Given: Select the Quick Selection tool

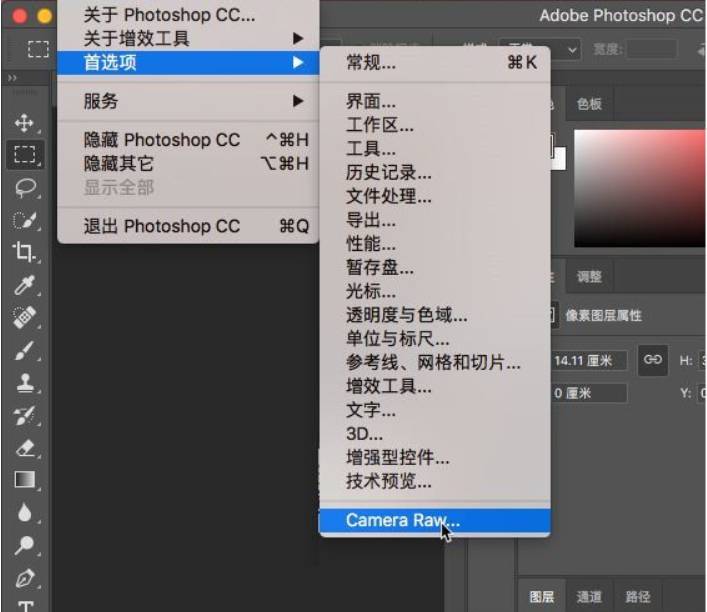Looking at the screenshot, I should coord(25,220).
